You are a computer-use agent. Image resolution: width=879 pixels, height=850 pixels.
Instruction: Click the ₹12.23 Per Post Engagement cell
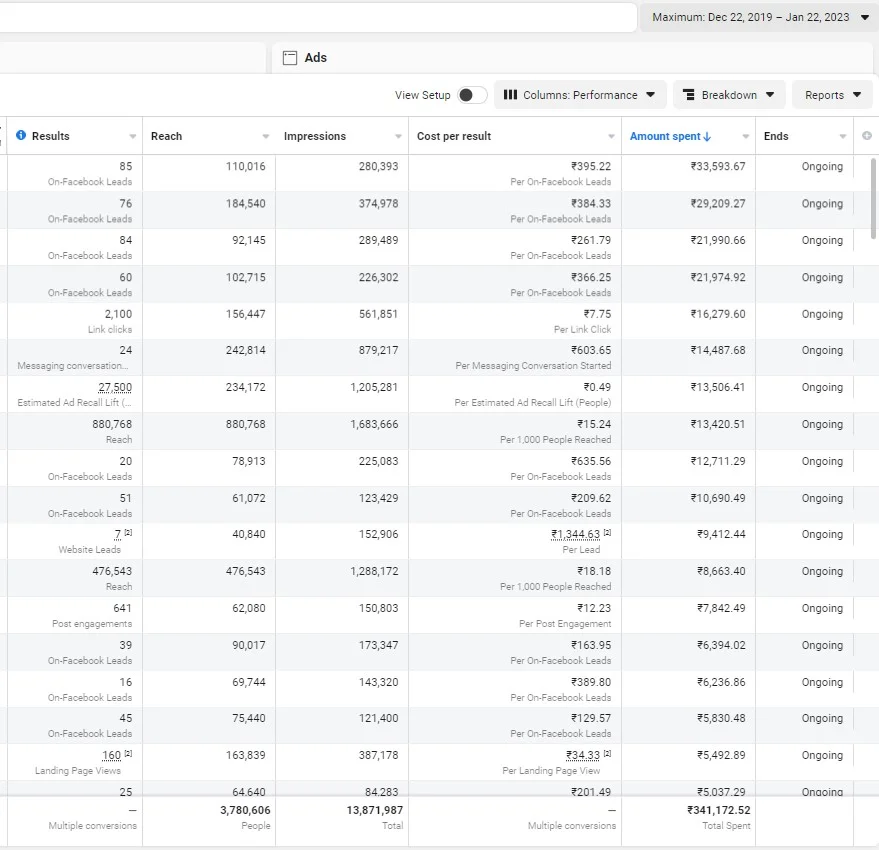(x=594, y=608)
